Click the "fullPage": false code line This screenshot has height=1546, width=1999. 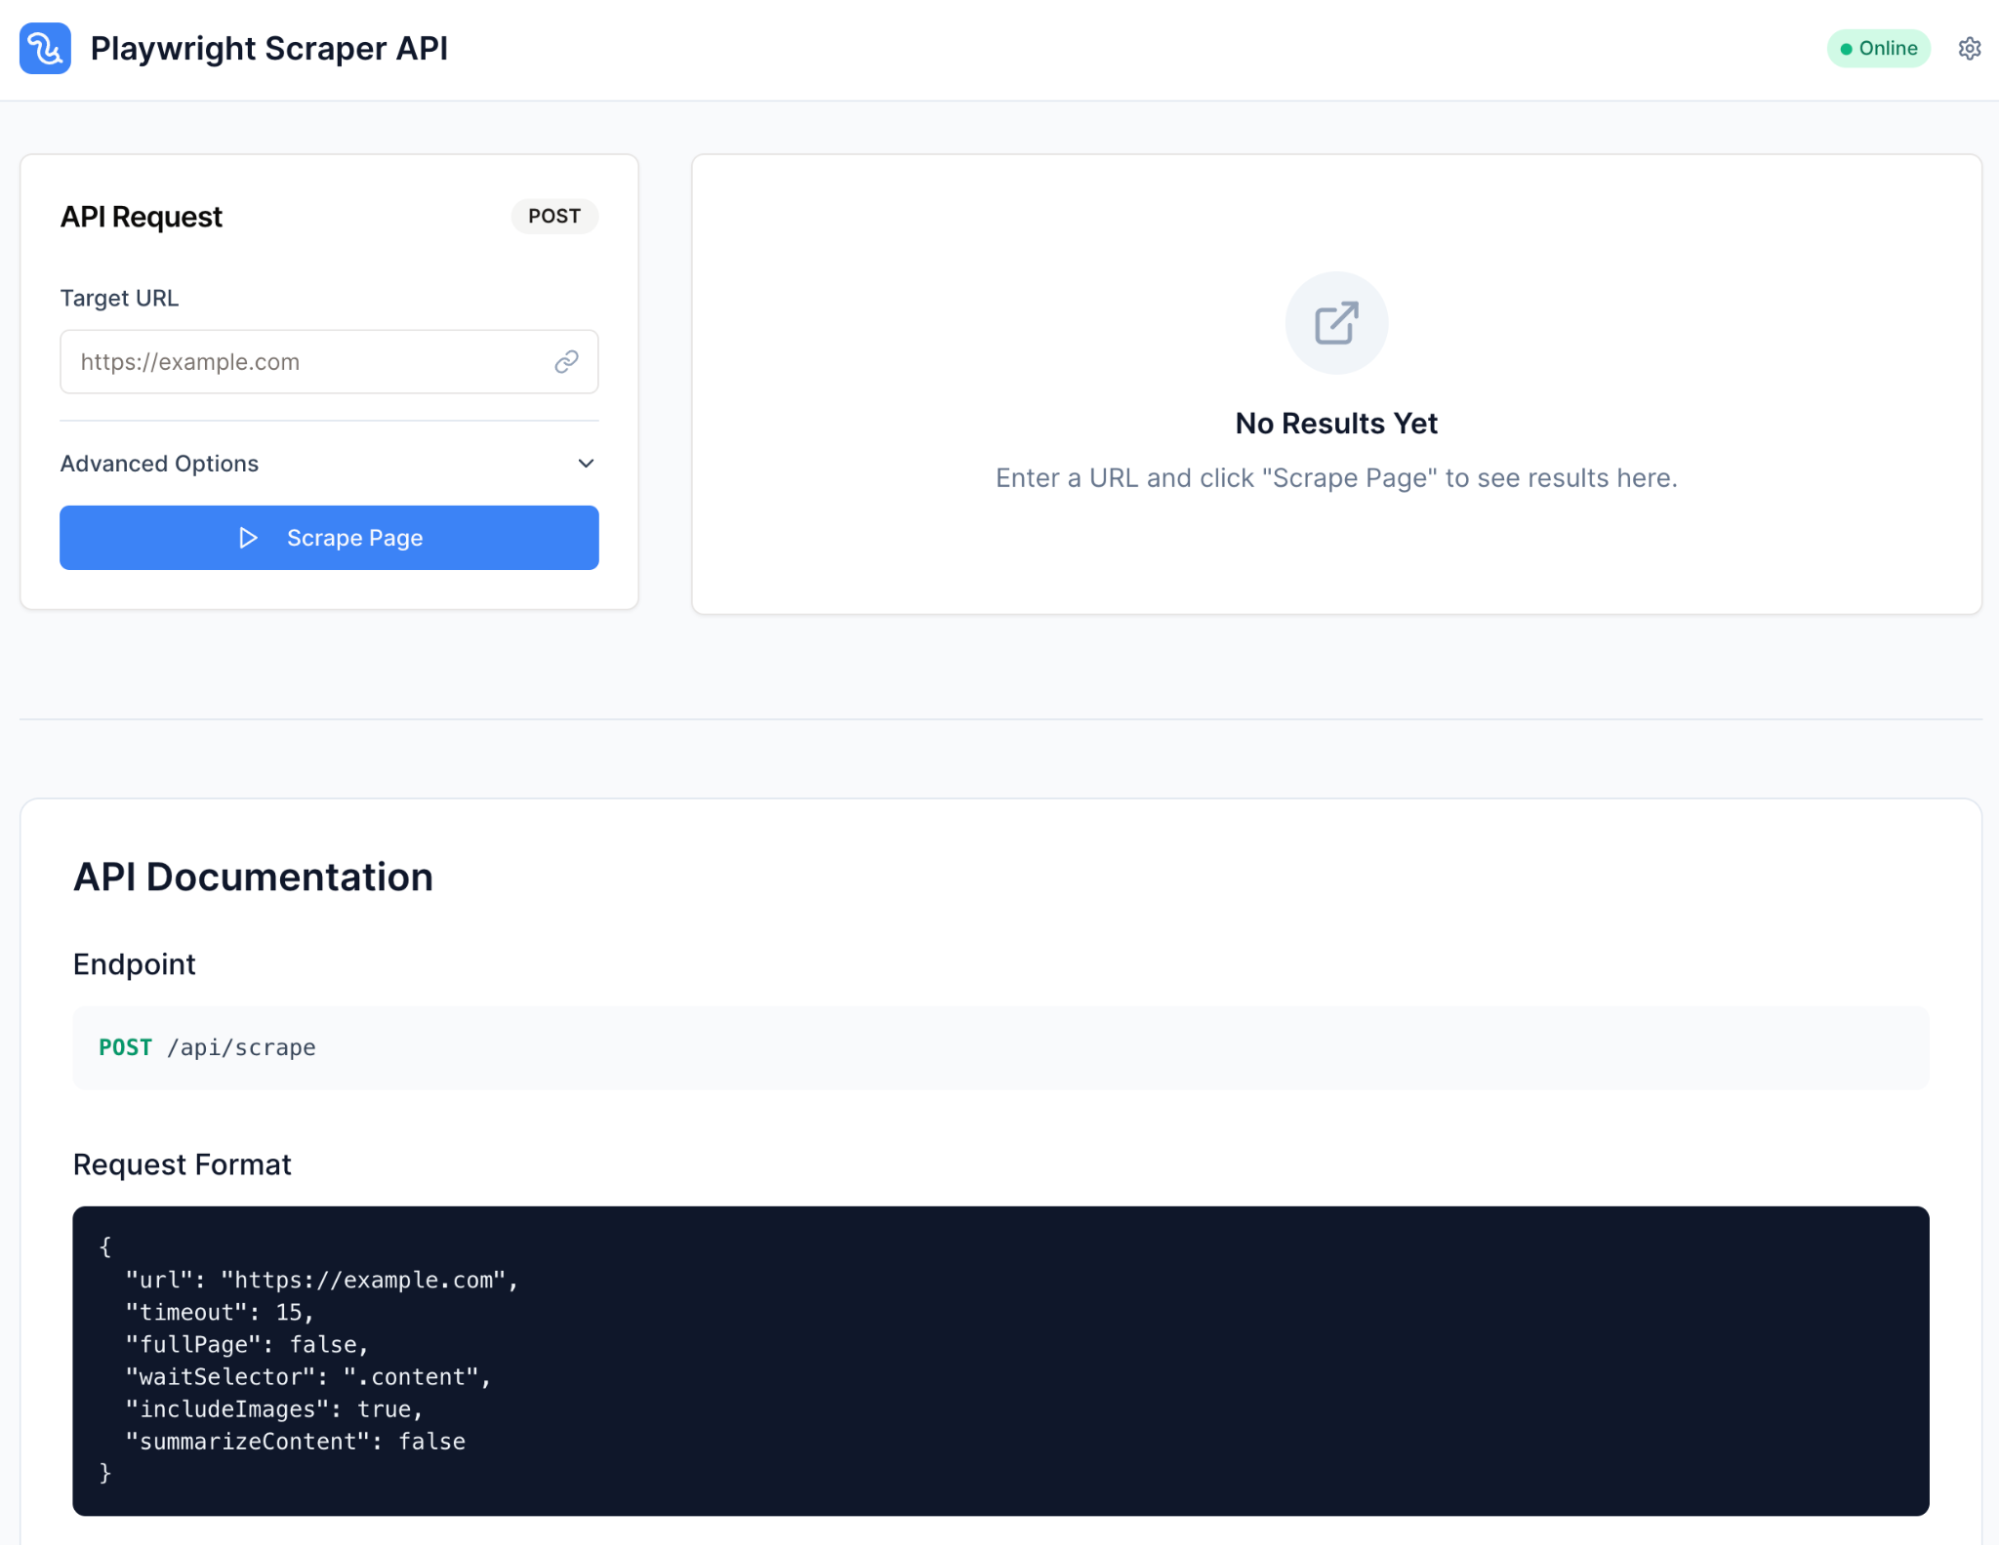(246, 1344)
